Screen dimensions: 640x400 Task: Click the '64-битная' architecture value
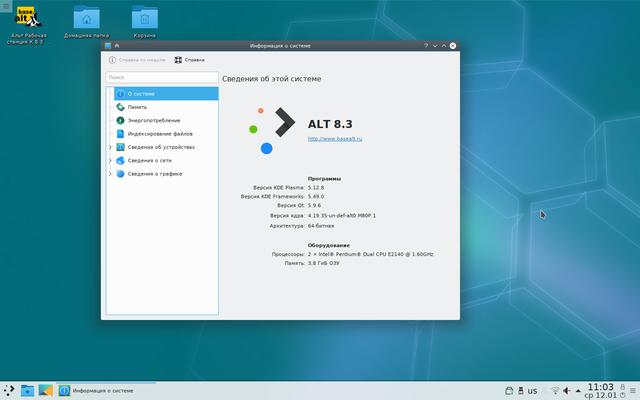click(321, 226)
